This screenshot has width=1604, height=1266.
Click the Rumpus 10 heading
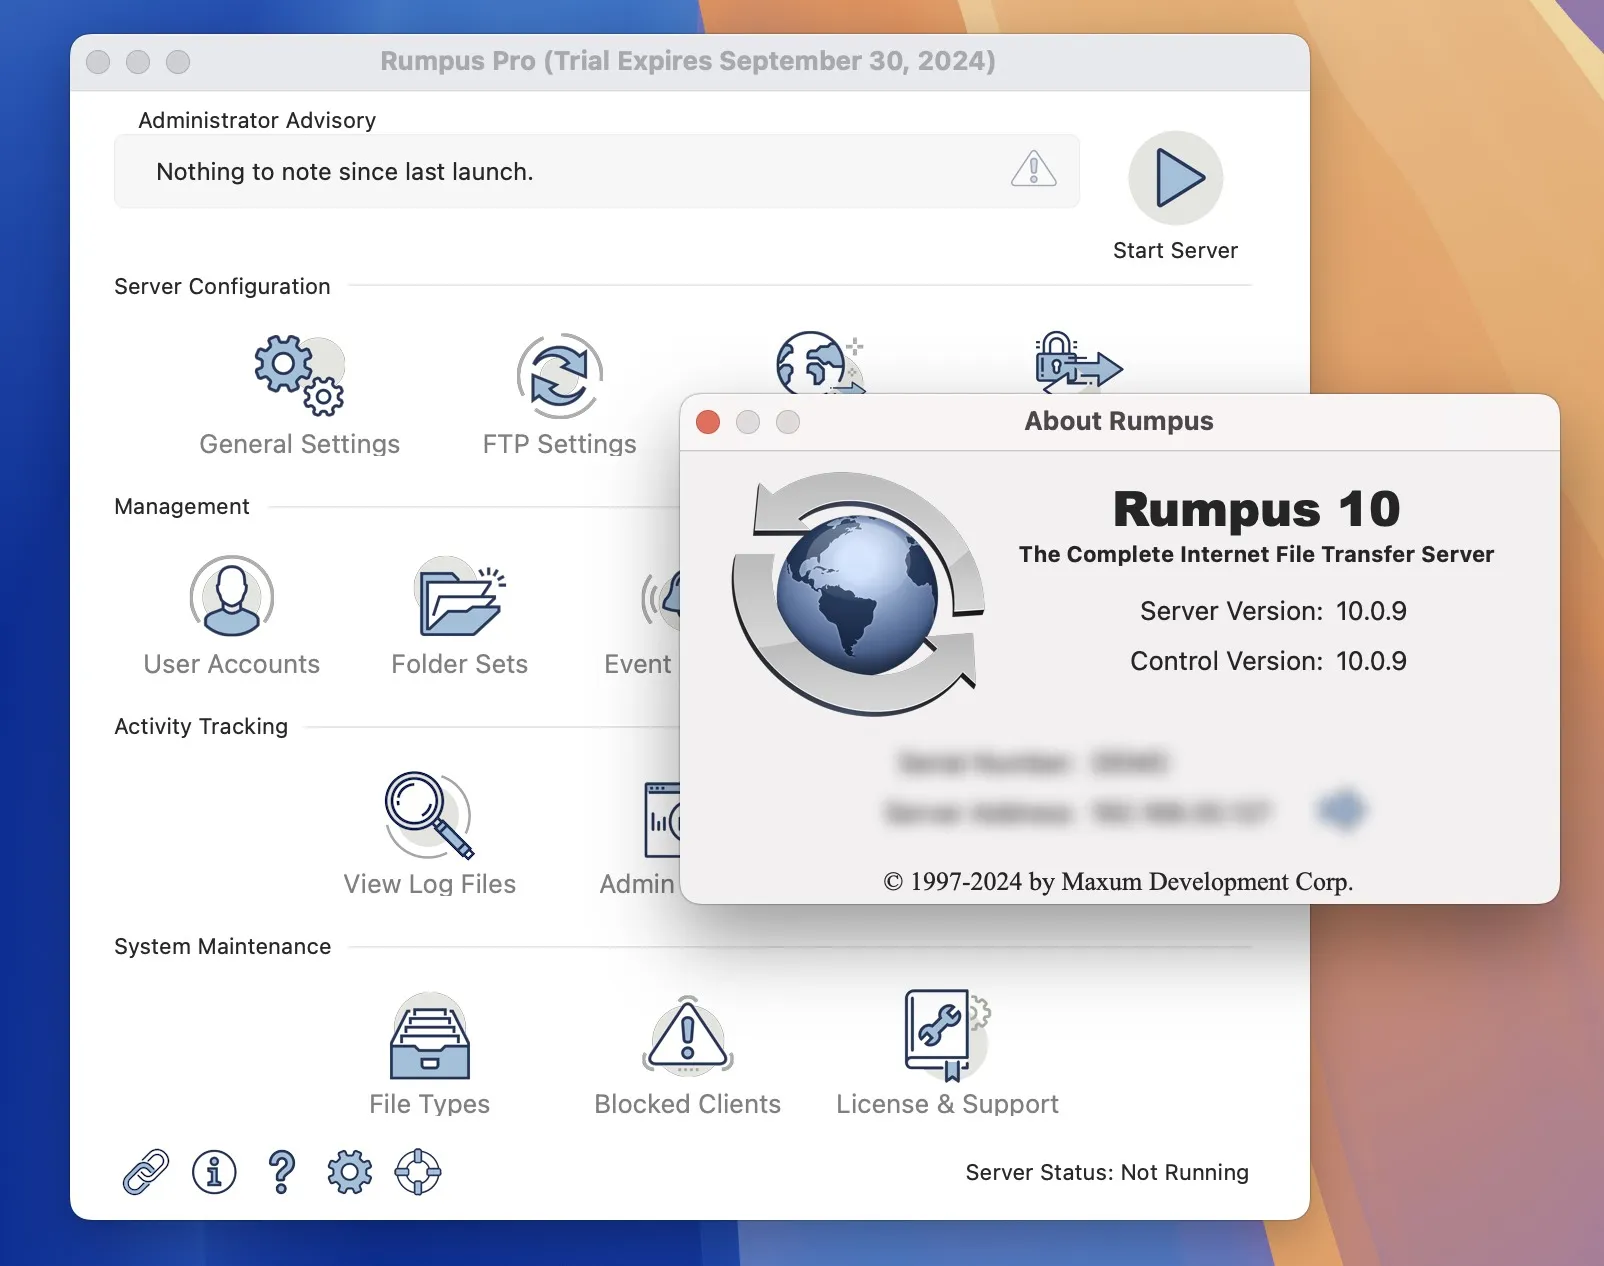coord(1256,509)
